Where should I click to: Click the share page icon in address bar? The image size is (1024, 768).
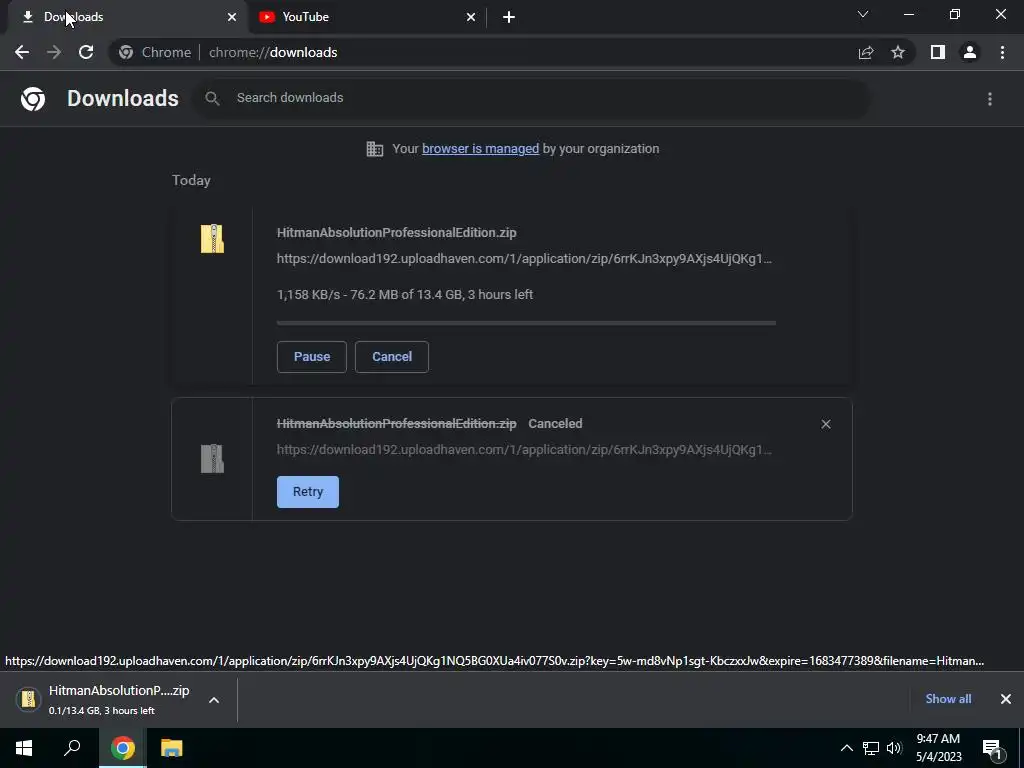[x=866, y=52]
